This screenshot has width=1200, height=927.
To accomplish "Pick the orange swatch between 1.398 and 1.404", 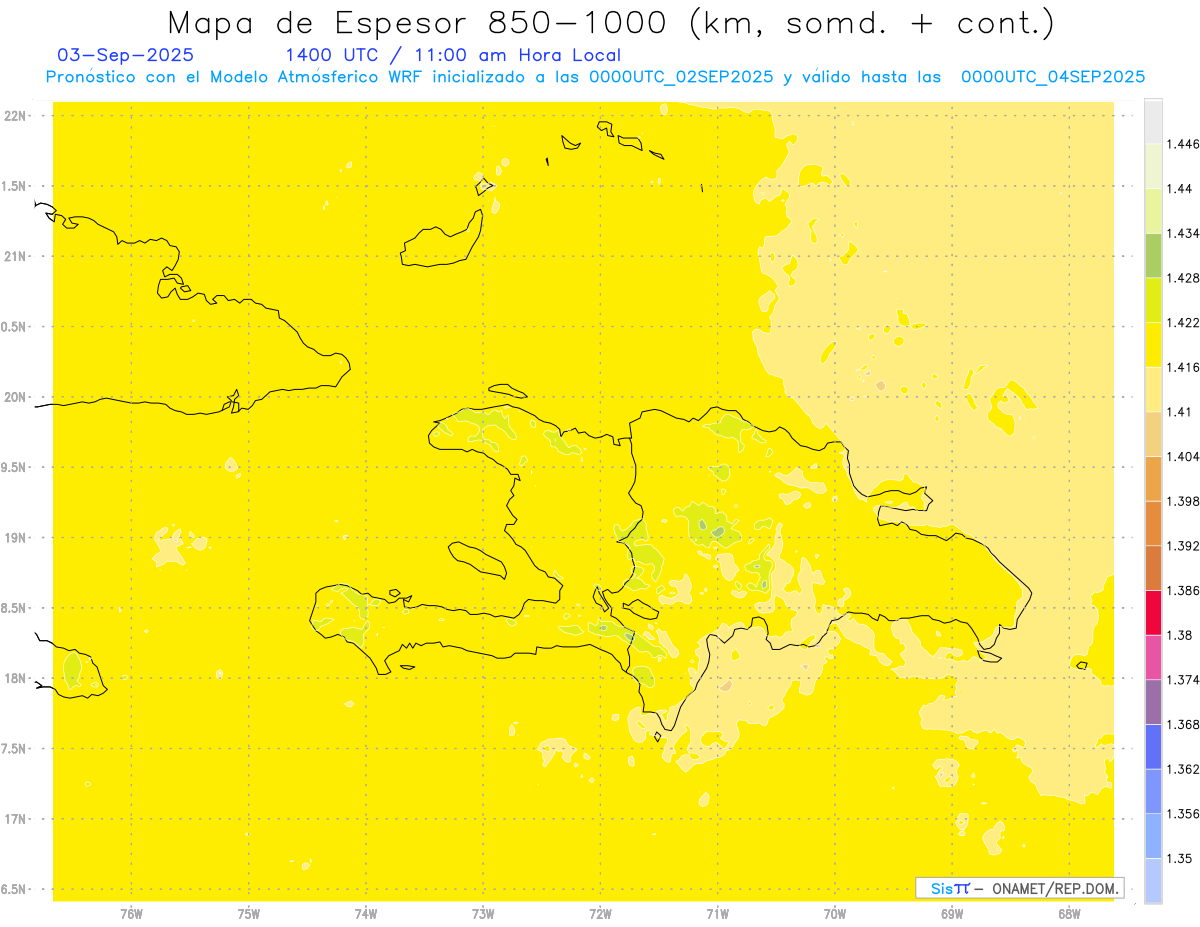I will [x=1153, y=478].
